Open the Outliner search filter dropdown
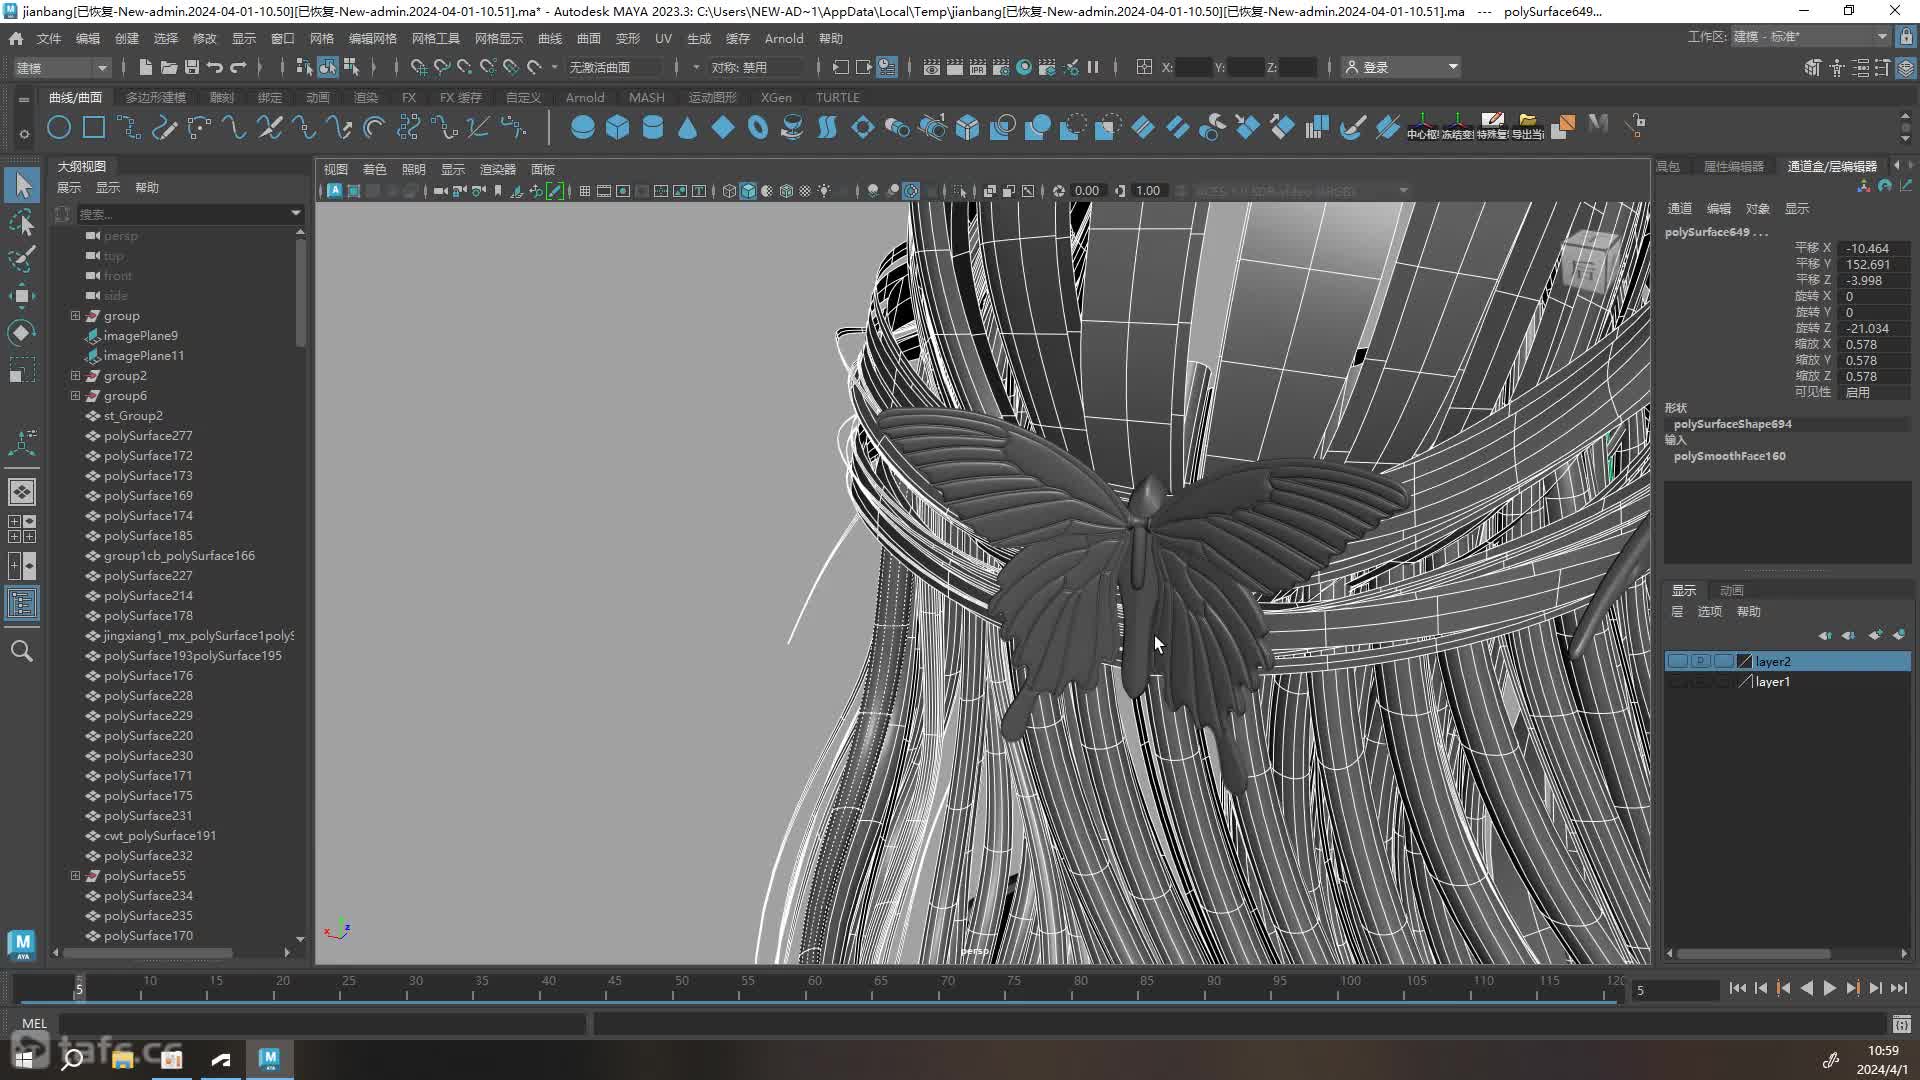The image size is (1920, 1080). click(x=296, y=213)
